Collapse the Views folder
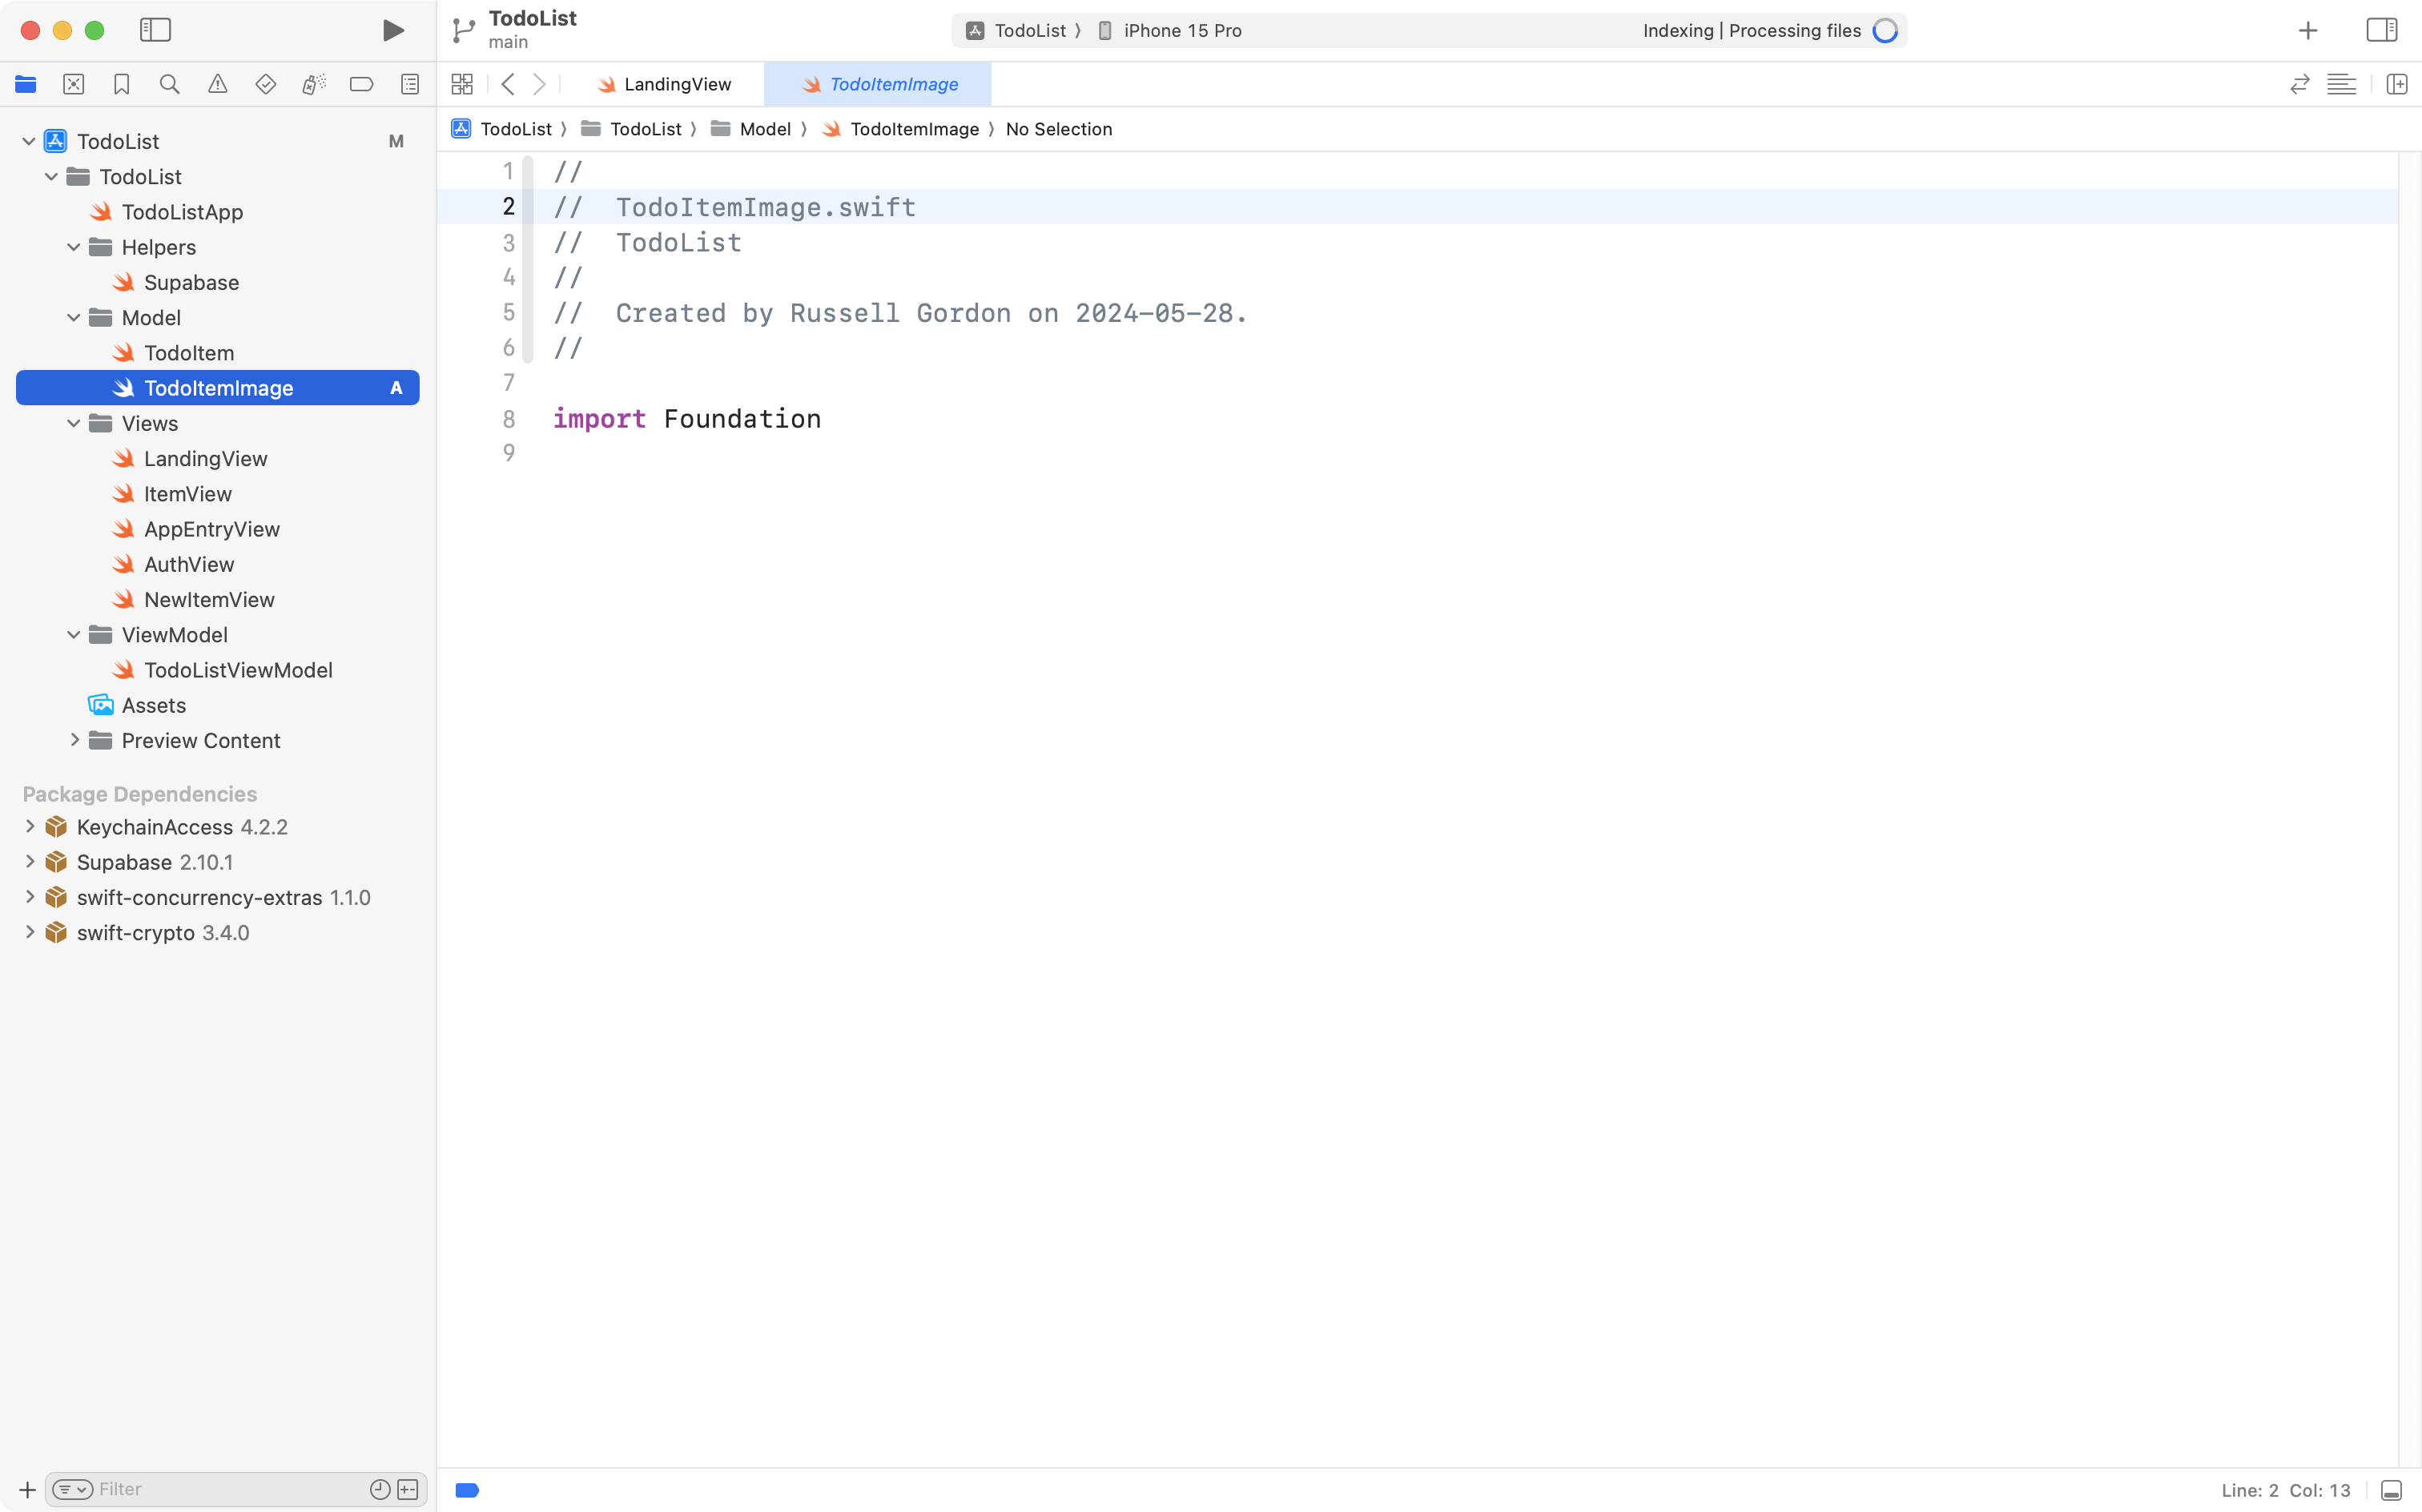 [x=71, y=423]
